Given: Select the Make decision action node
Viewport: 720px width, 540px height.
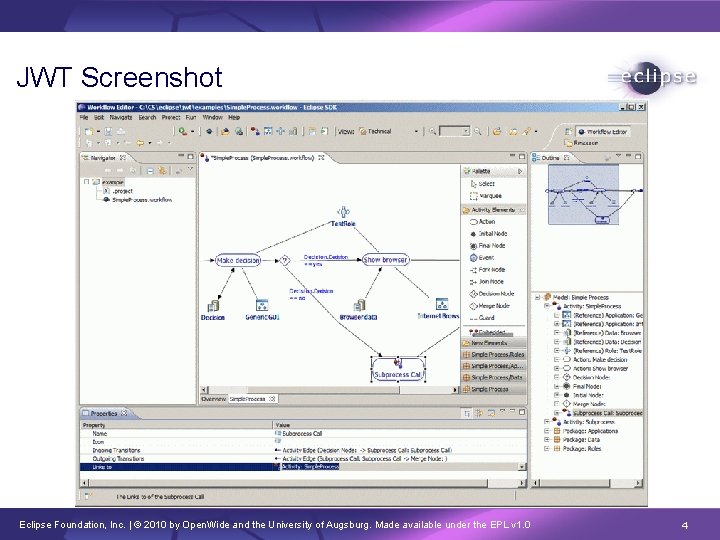Looking at the screenshot, I should (238, 260).
